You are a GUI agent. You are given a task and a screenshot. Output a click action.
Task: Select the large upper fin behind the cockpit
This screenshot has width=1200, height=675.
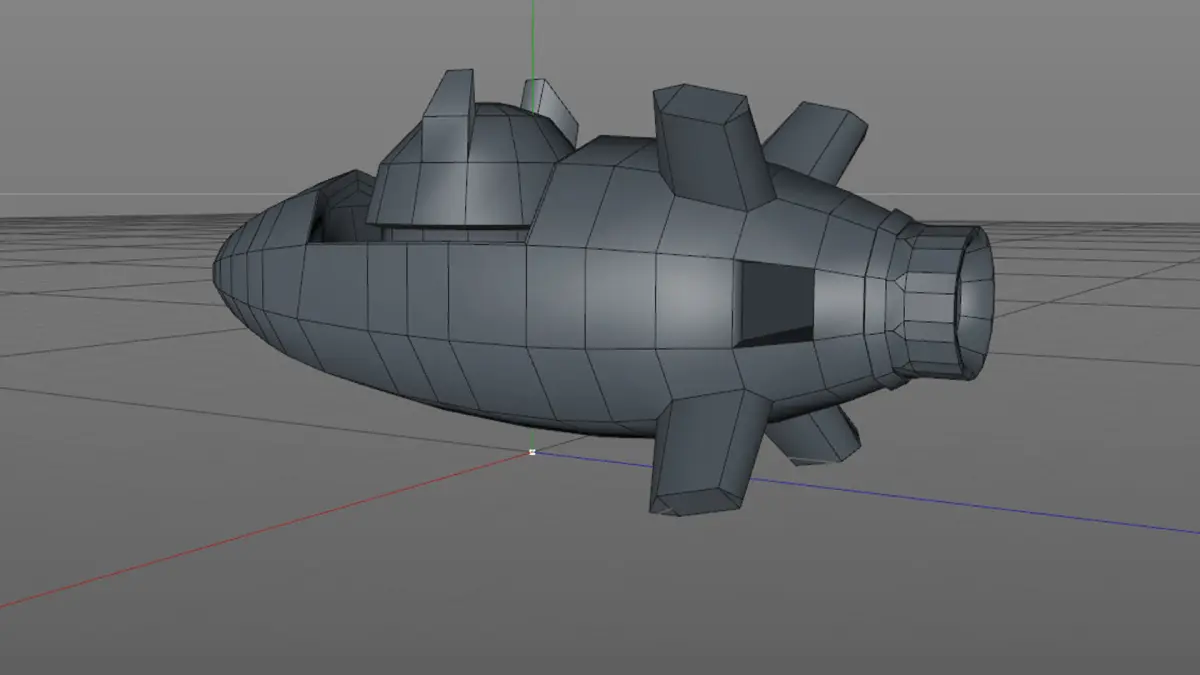click(712, 146)
